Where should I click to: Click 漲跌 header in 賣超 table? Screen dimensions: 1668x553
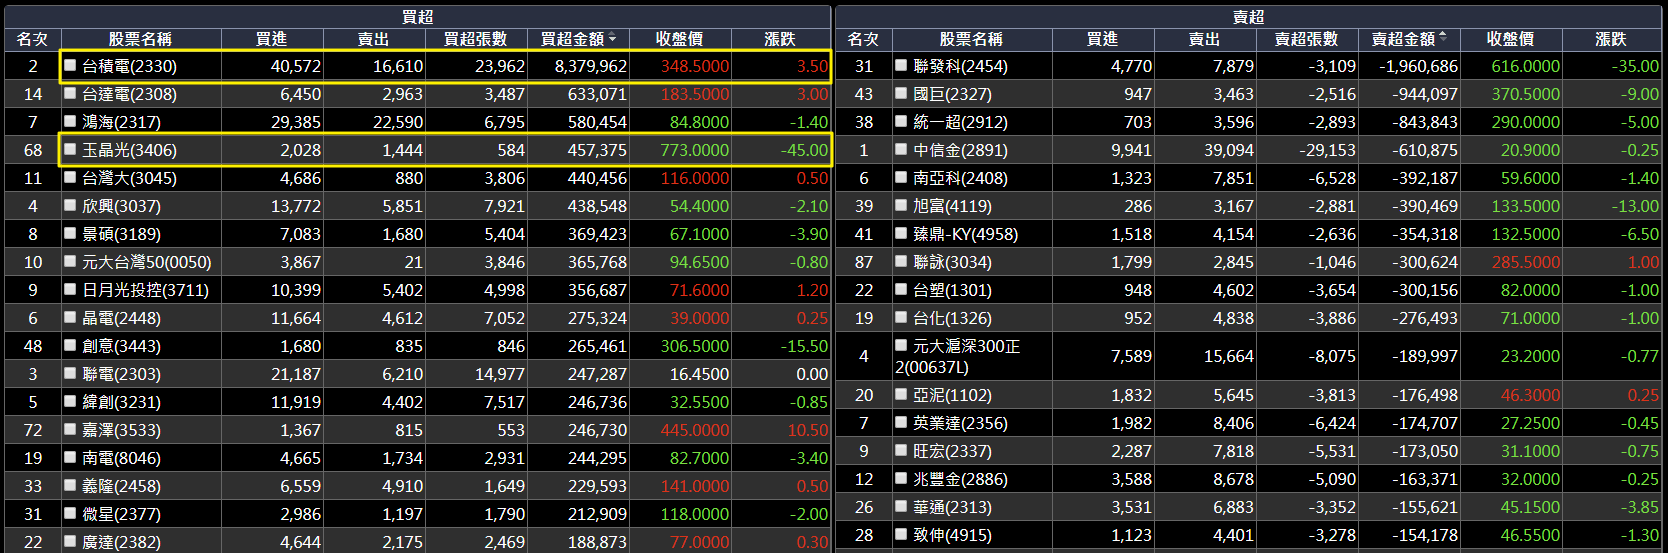(x=1611, y=39)
